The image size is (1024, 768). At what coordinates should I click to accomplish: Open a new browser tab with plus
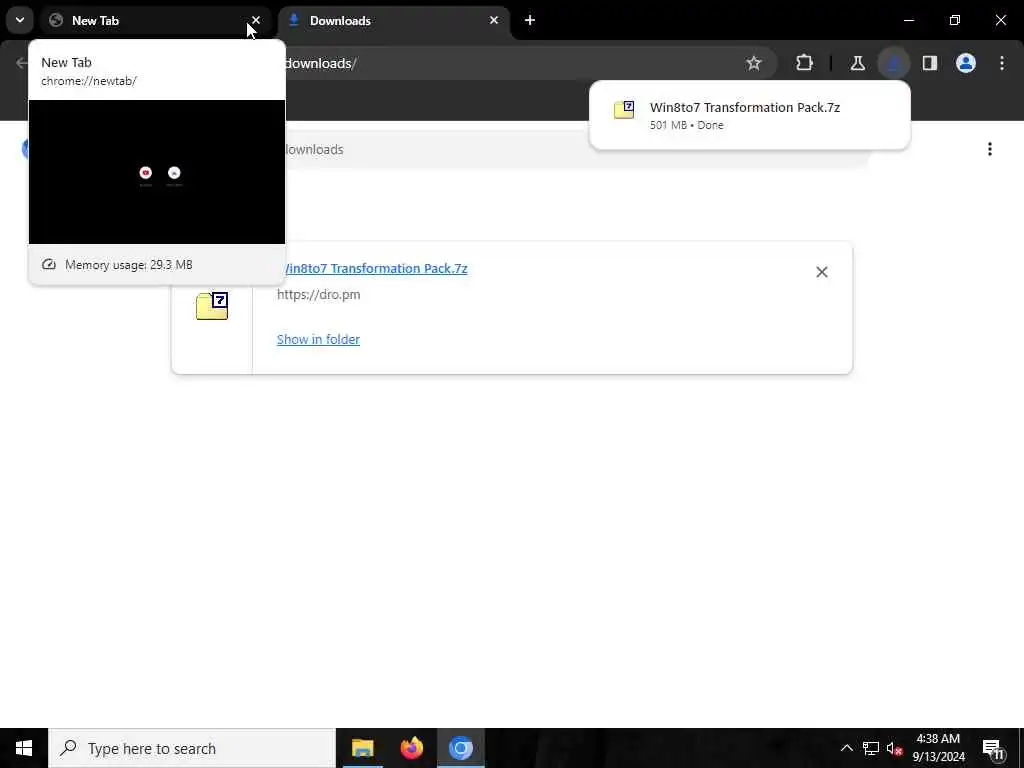pos(530,20)
